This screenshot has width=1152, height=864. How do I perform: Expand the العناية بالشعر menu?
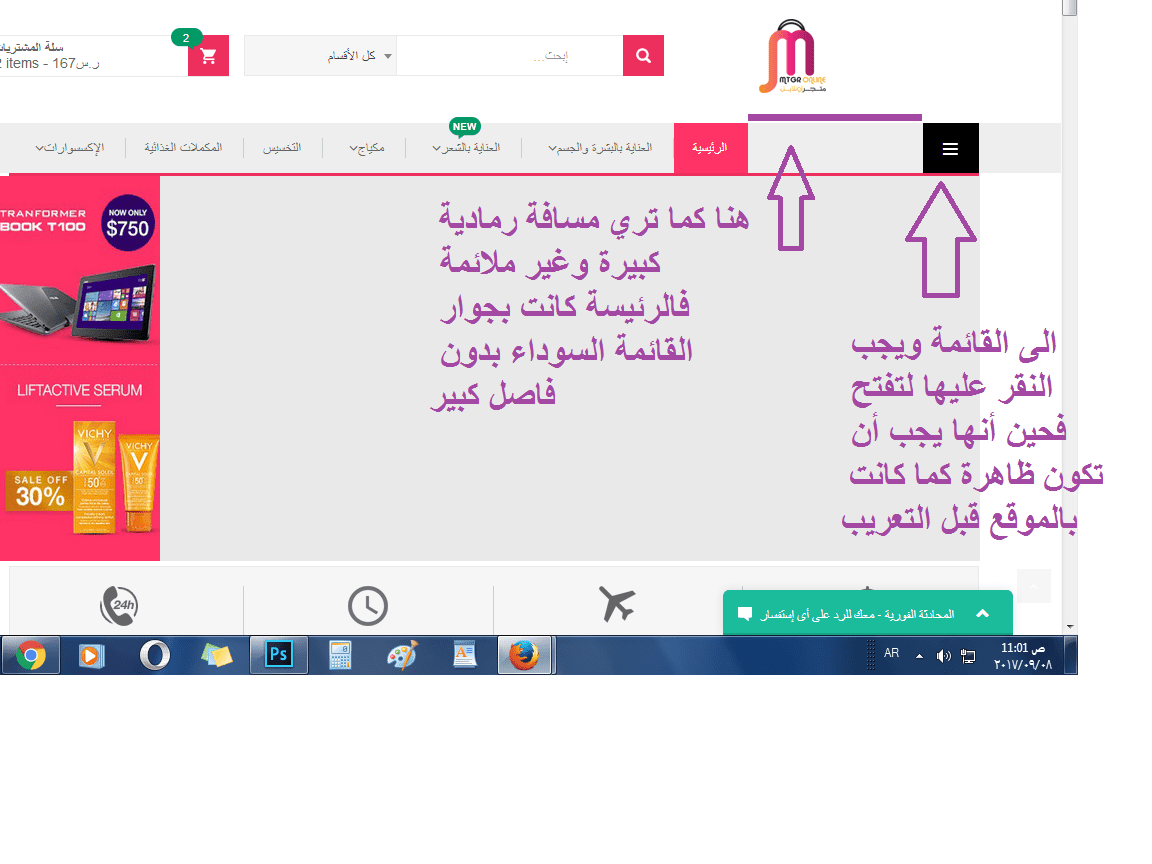(x=465, y=148)
